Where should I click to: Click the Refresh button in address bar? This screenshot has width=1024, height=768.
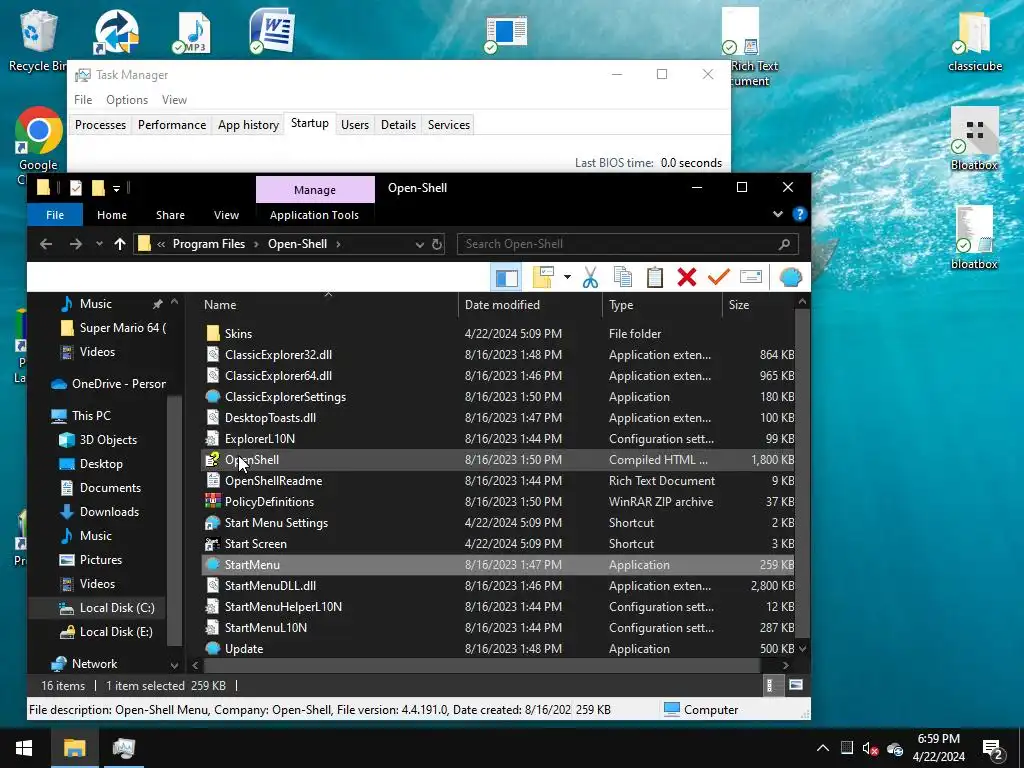click(x=437, y=244)
